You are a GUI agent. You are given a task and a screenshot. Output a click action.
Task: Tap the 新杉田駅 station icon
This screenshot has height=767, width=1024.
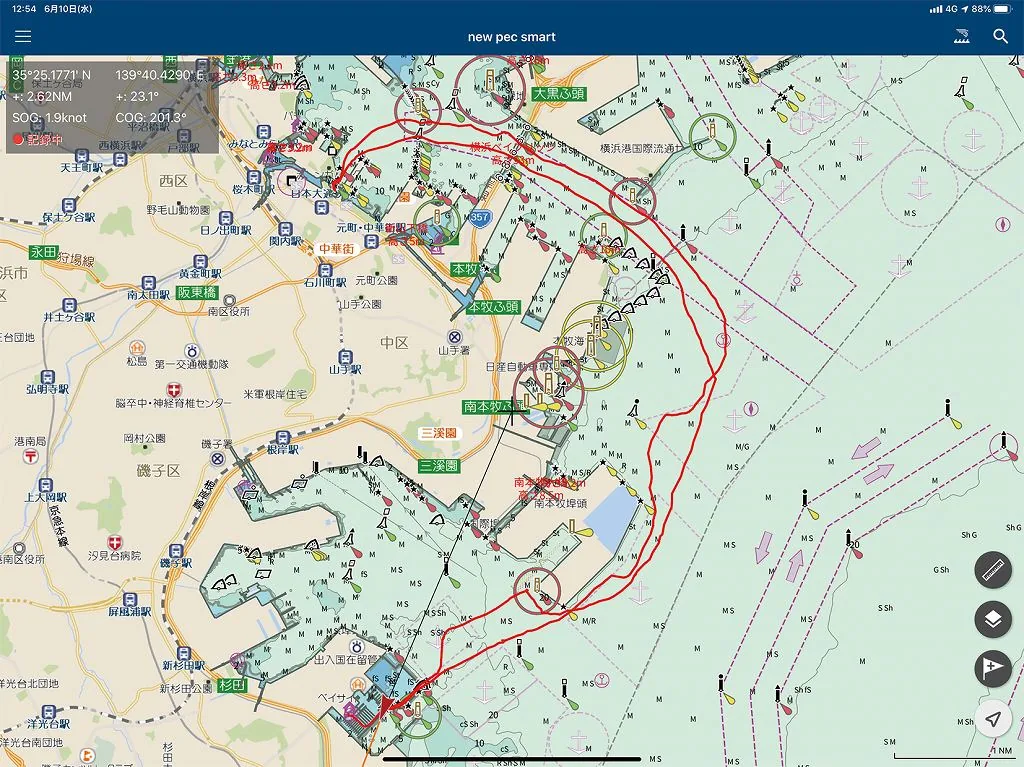(x=184, y=653)
